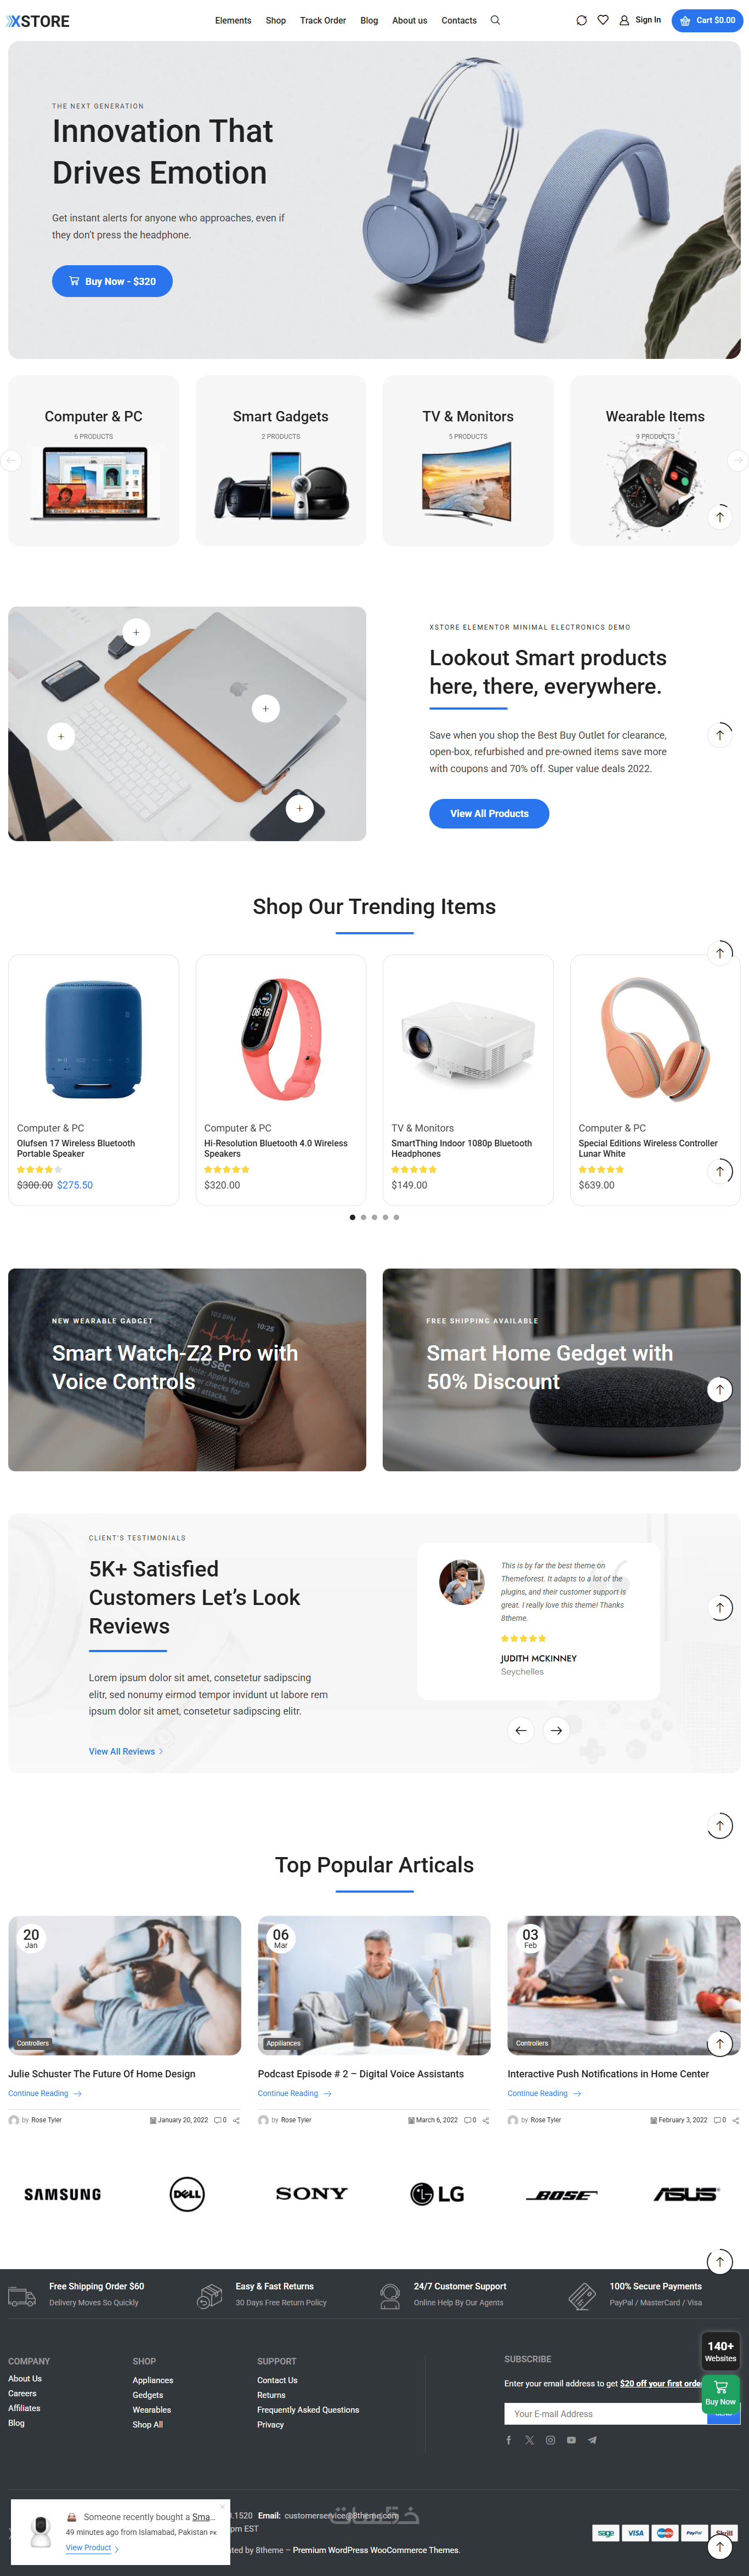The width and height of the screenshot is (749, 2576).
Task: Expand the hotspot plus on the keyboard
Action: [61, 736]
